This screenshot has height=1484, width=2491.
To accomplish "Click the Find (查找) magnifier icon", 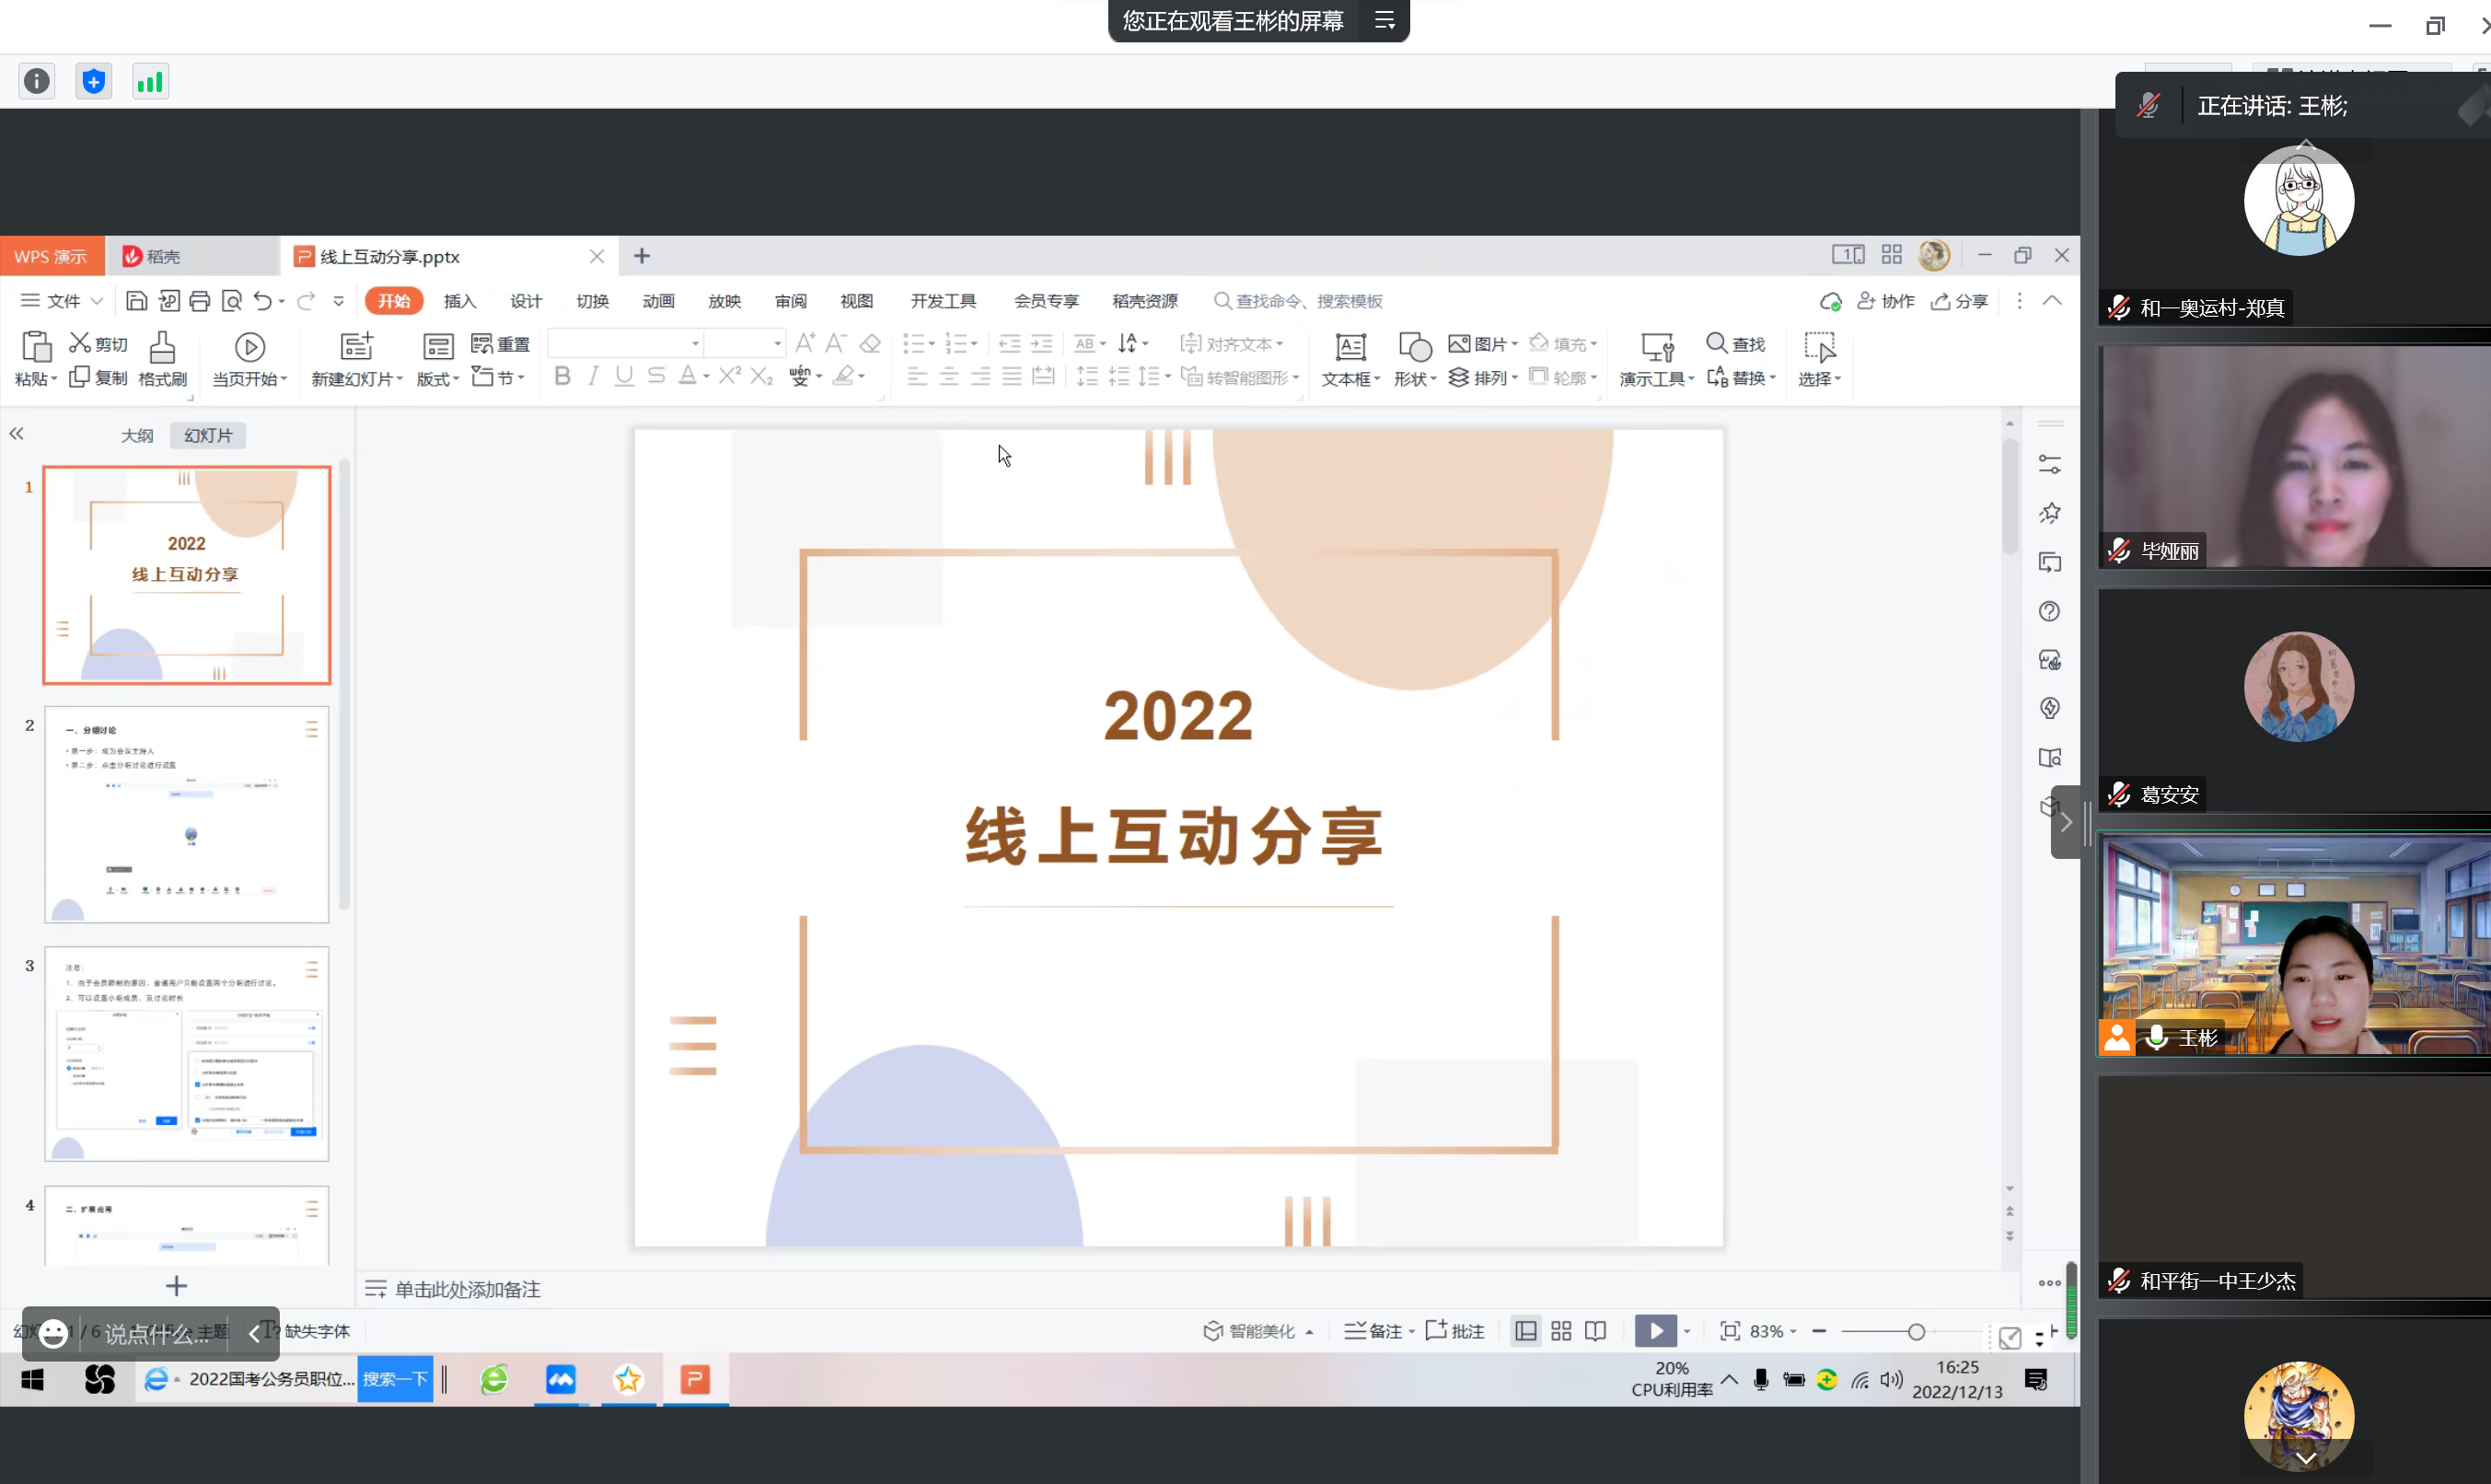I will [x=1716, y=343].
